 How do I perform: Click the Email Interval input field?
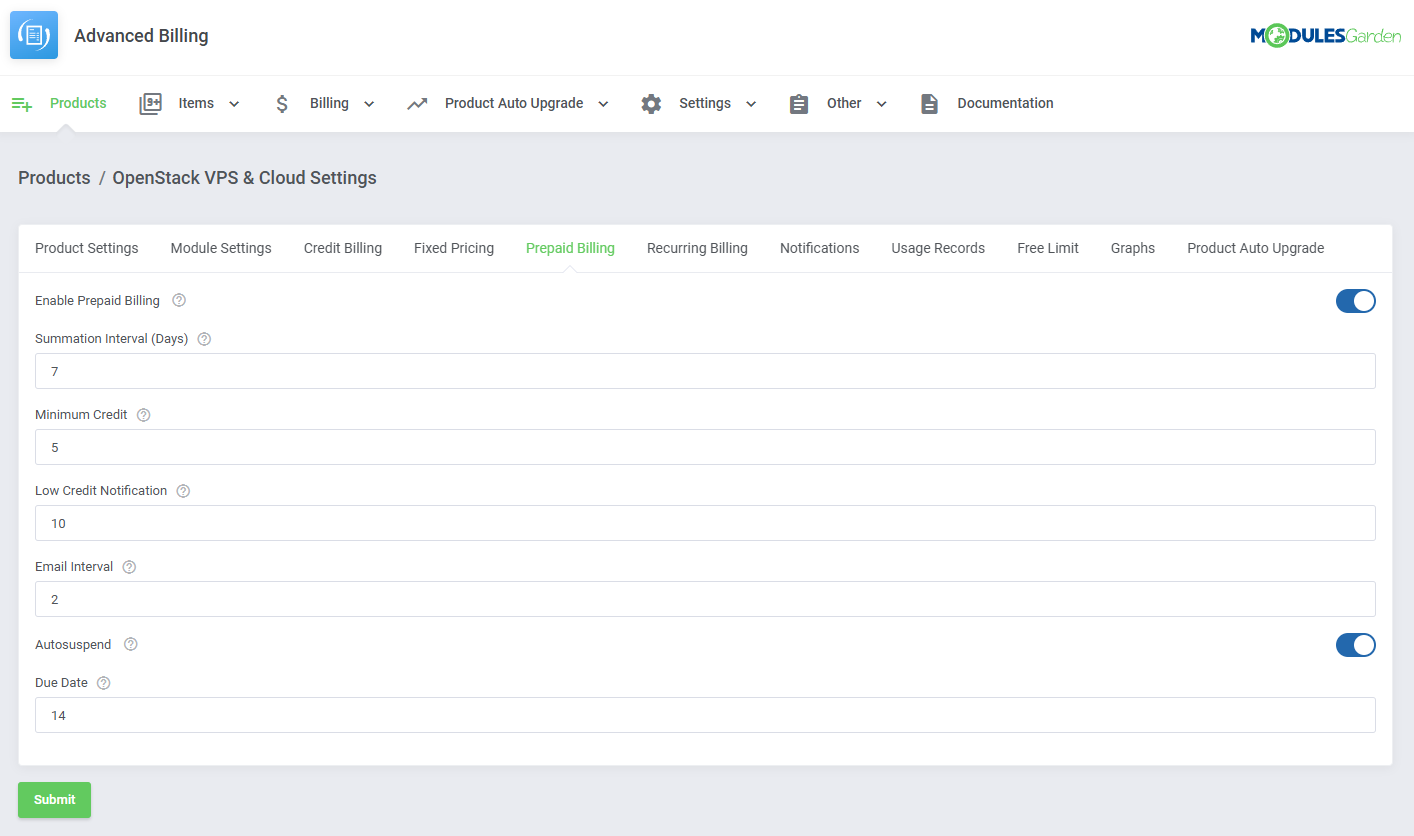[x=705, y=599]
